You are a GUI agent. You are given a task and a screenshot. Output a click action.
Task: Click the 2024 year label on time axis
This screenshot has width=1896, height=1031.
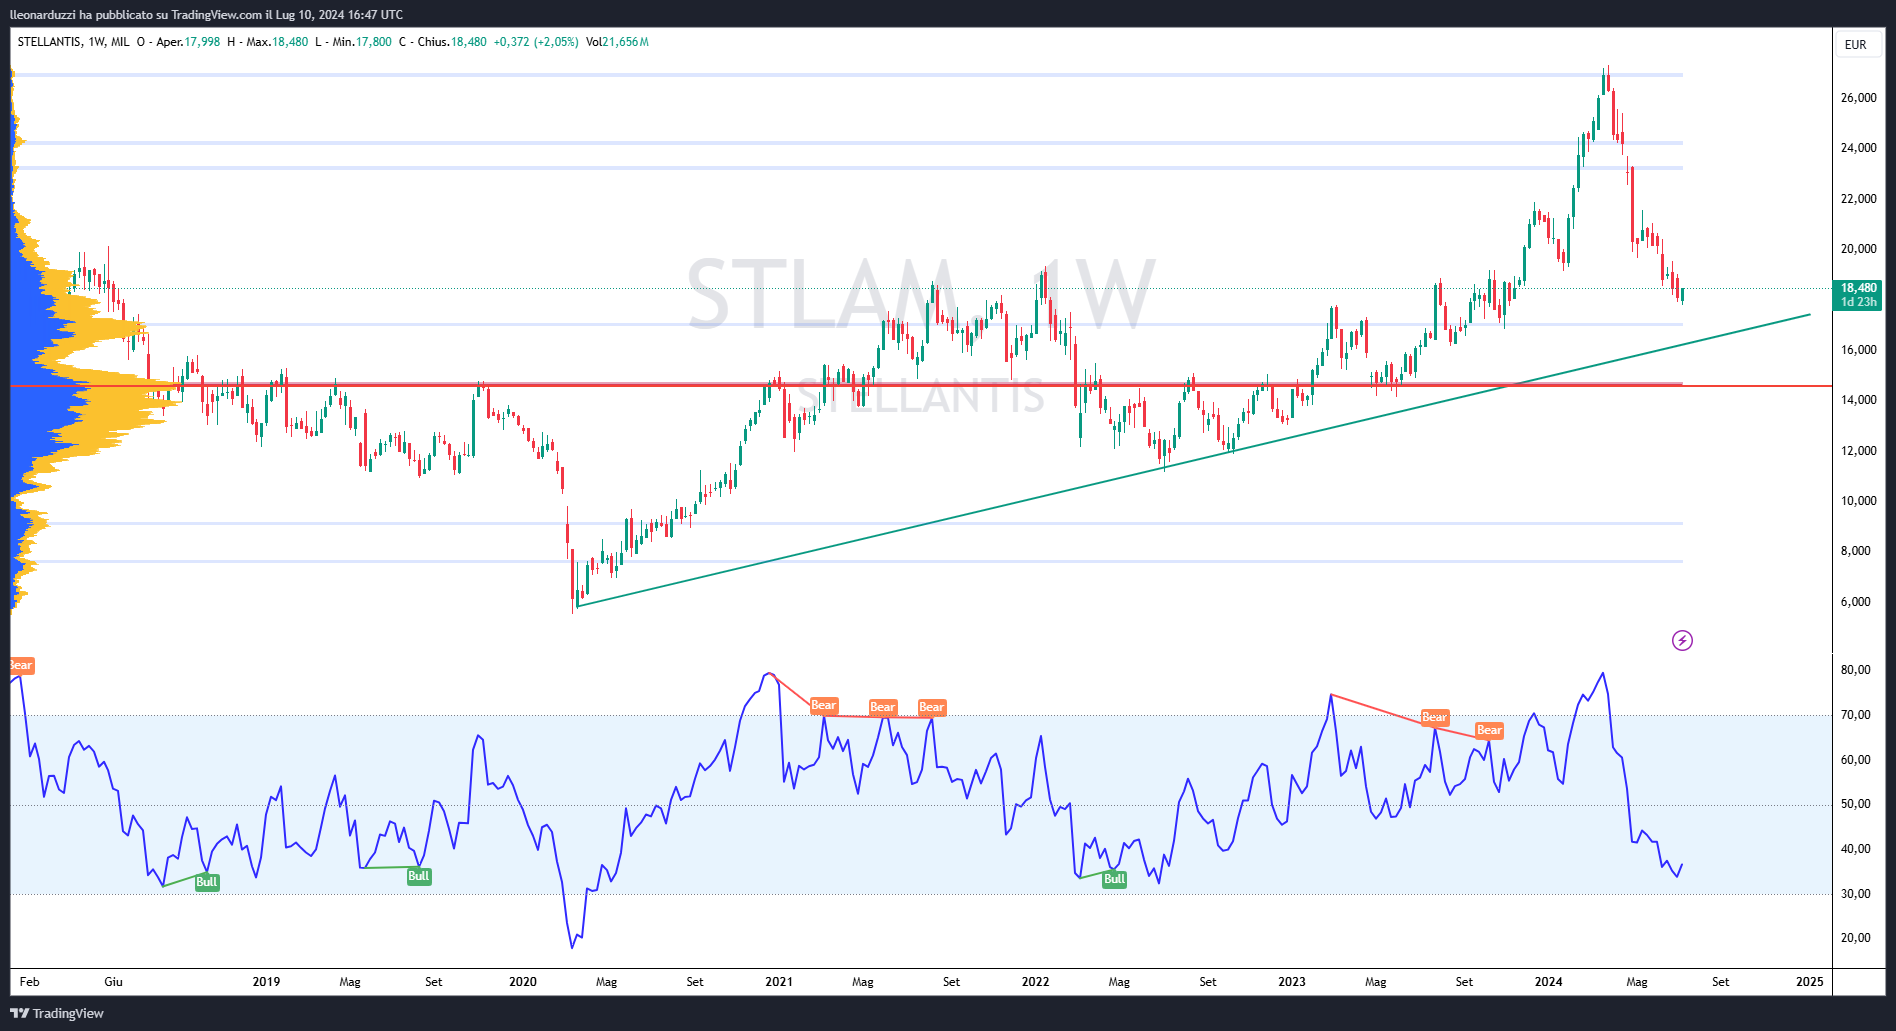1548,982
